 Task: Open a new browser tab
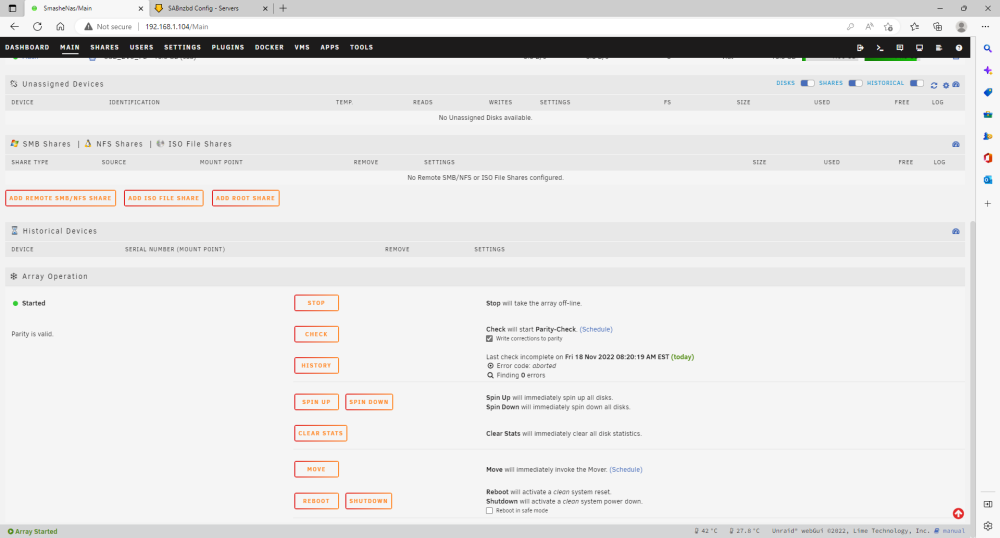[x=283, y=8]
